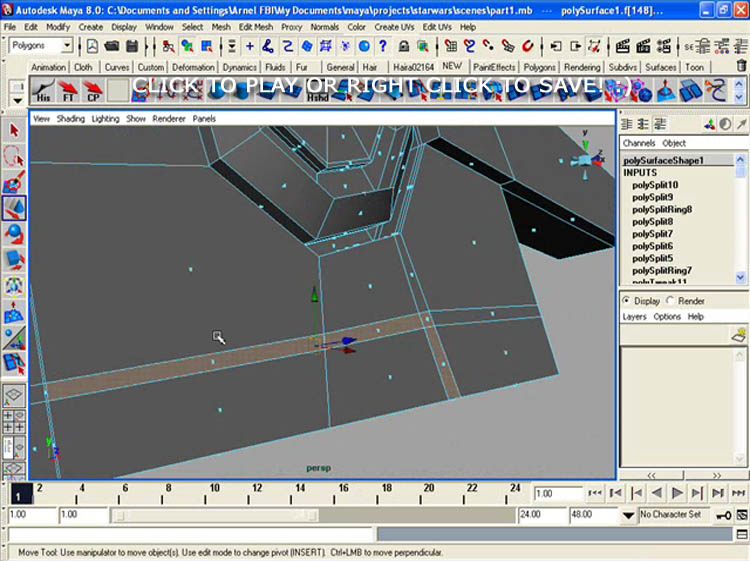Select polySplitRing8 in the inputs list

click(661, 209)
